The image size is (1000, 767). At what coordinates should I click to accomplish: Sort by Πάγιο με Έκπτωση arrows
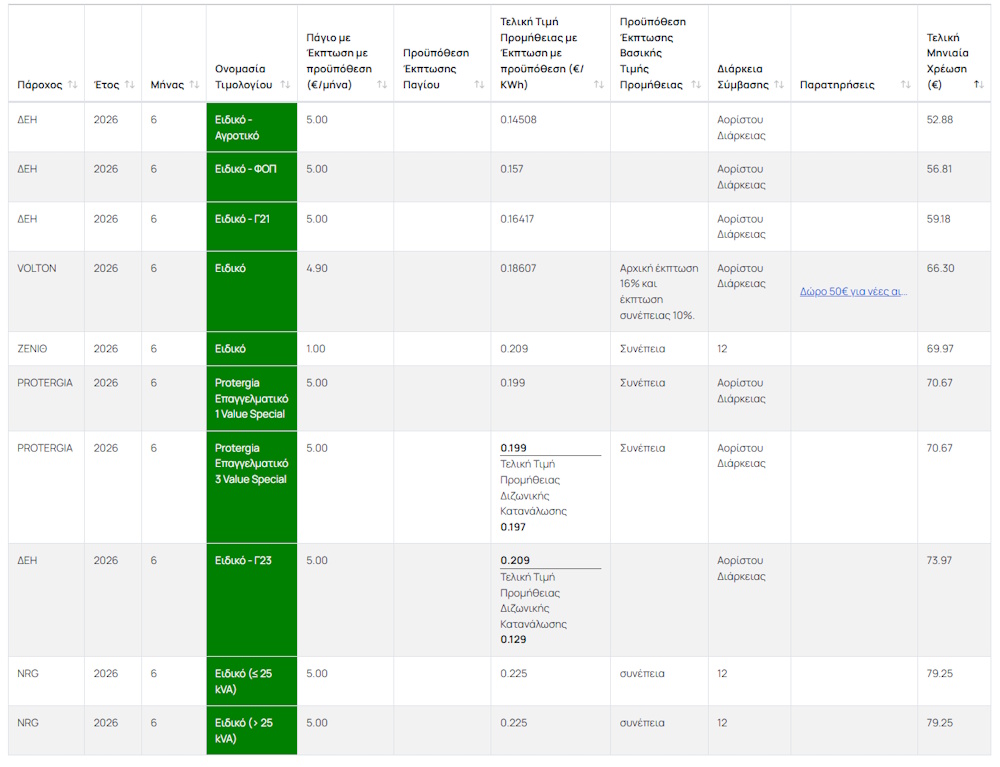tap(382, 85)
